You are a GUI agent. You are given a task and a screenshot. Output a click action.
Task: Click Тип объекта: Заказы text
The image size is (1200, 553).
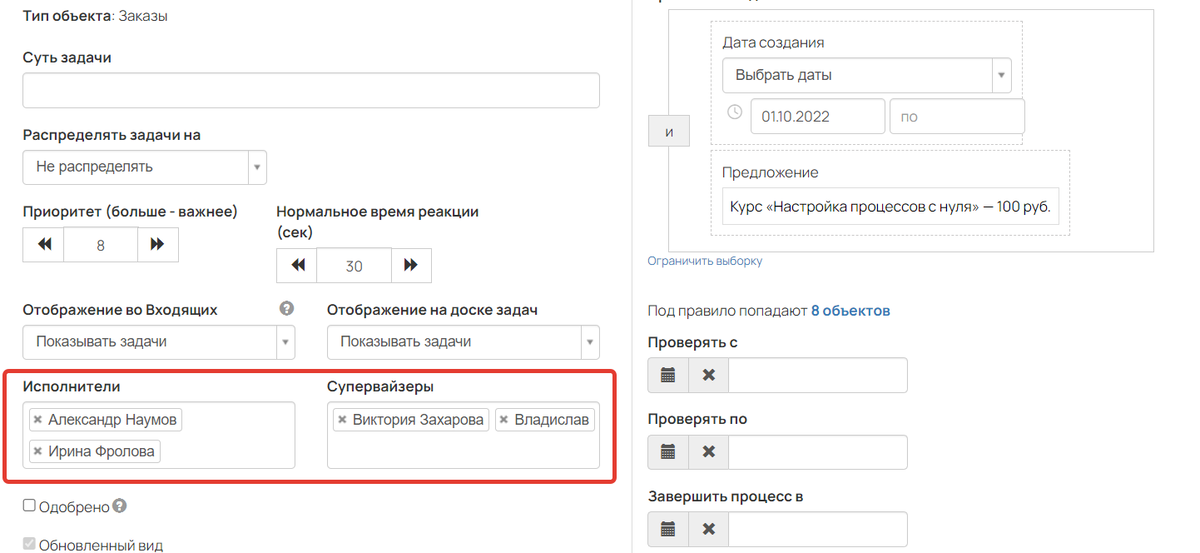[x=94, y=17]
